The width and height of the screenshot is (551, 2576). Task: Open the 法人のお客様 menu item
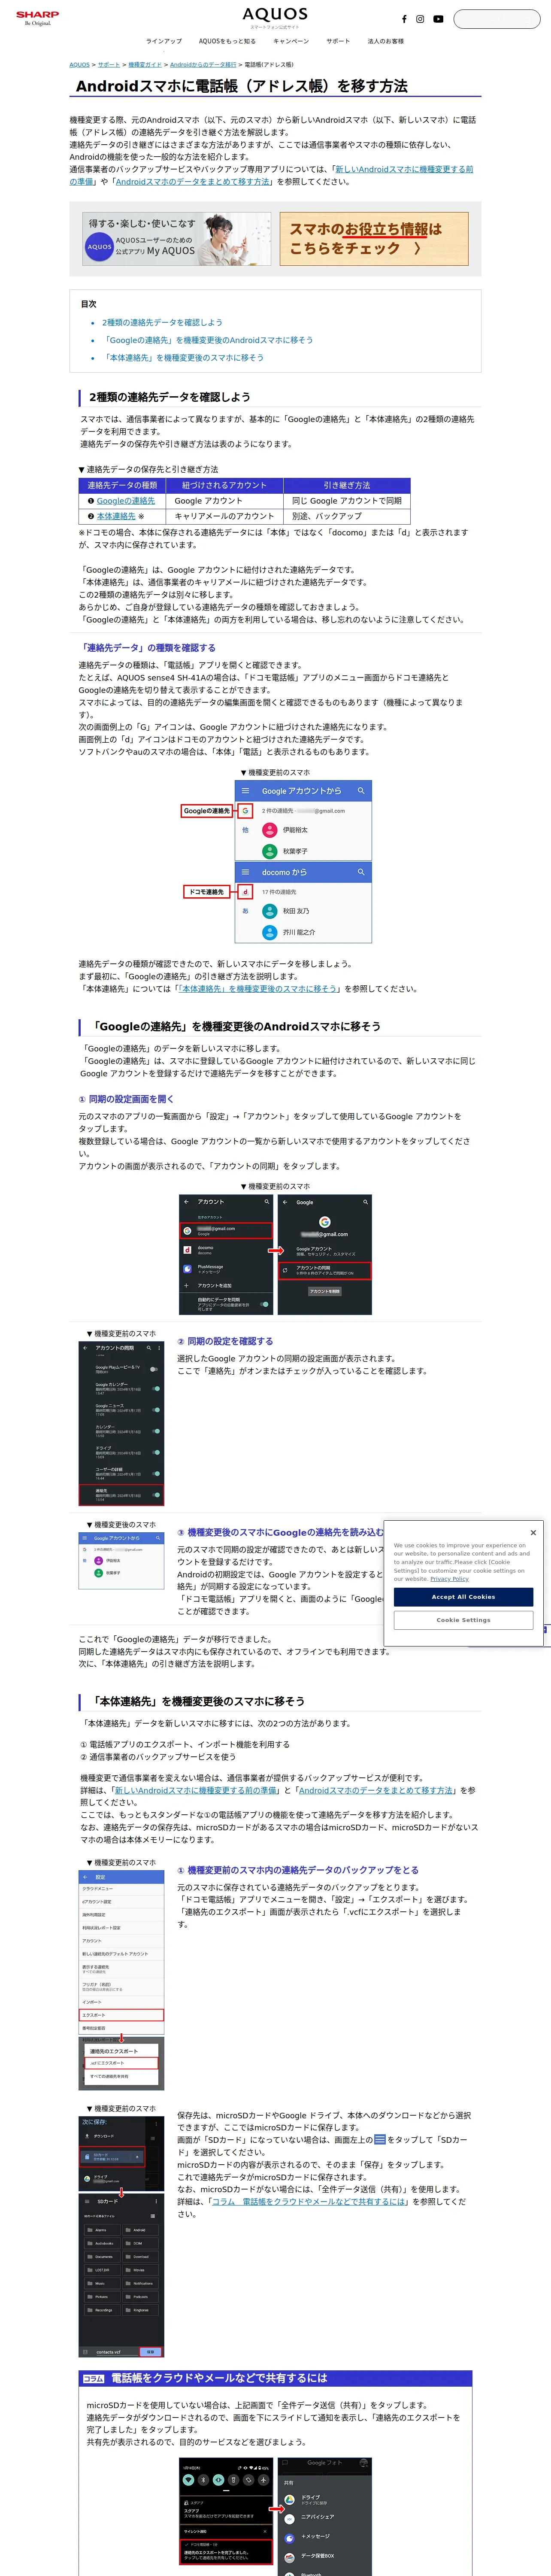click(386, 41)
